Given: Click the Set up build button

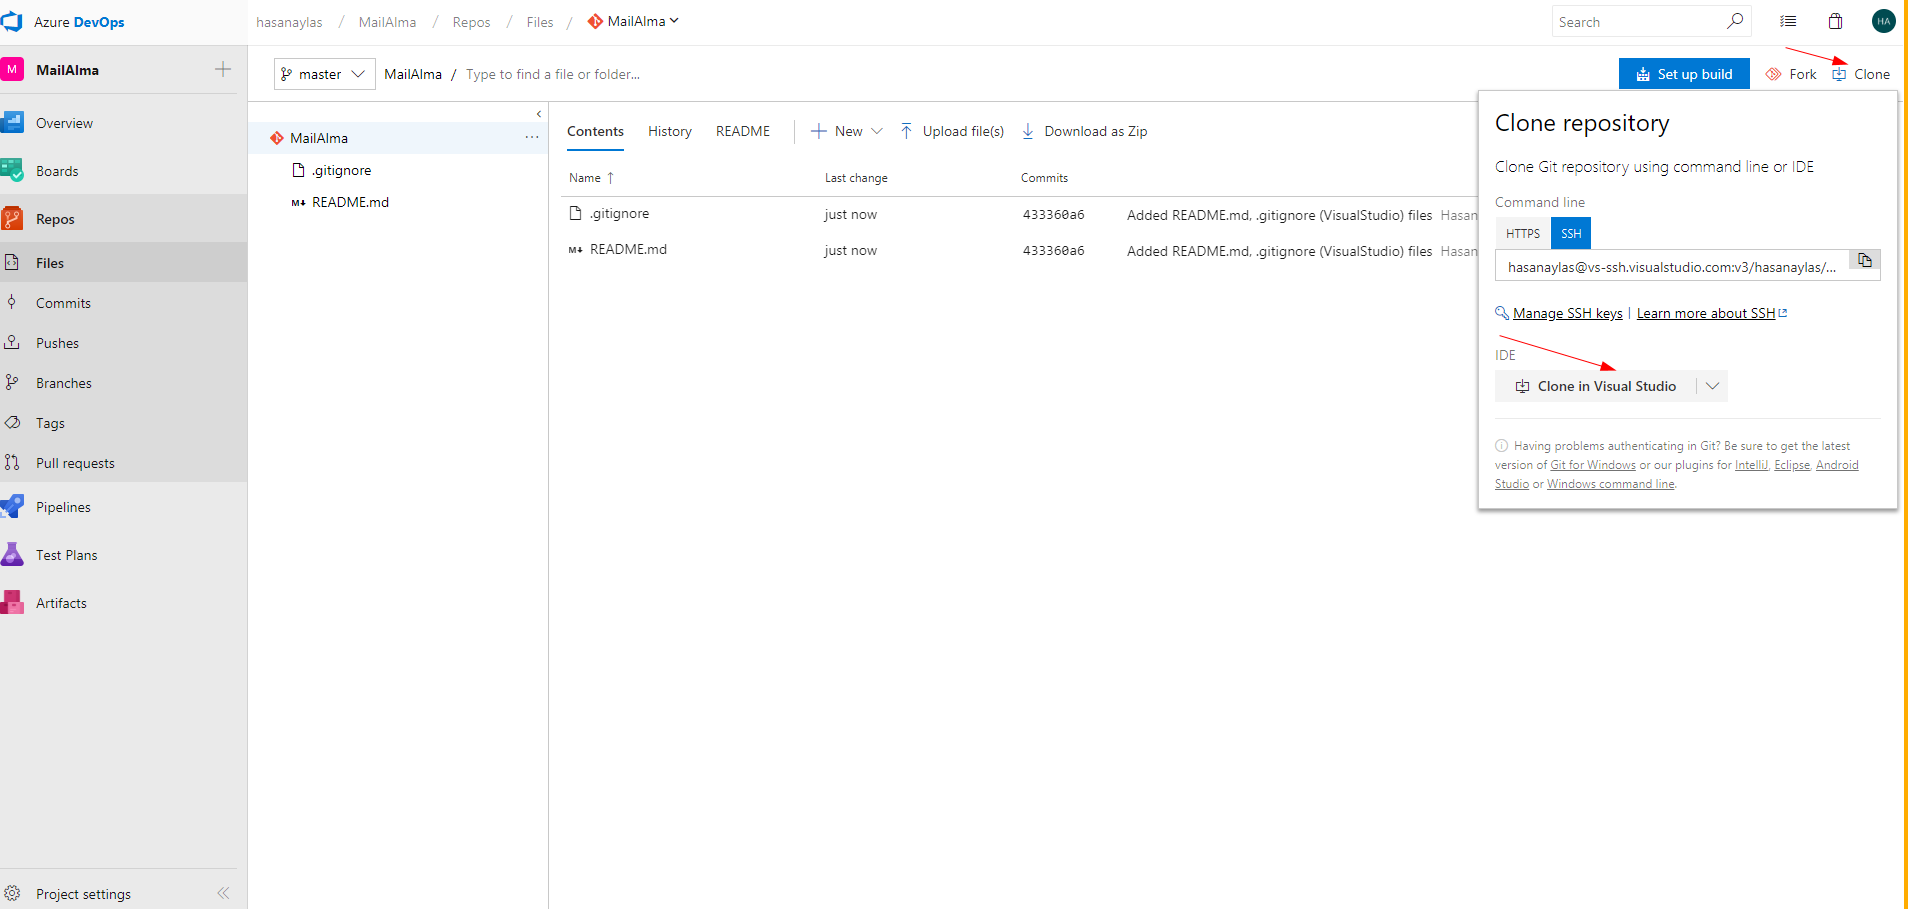Looking at the screenshot, I should click(1684, 74).
